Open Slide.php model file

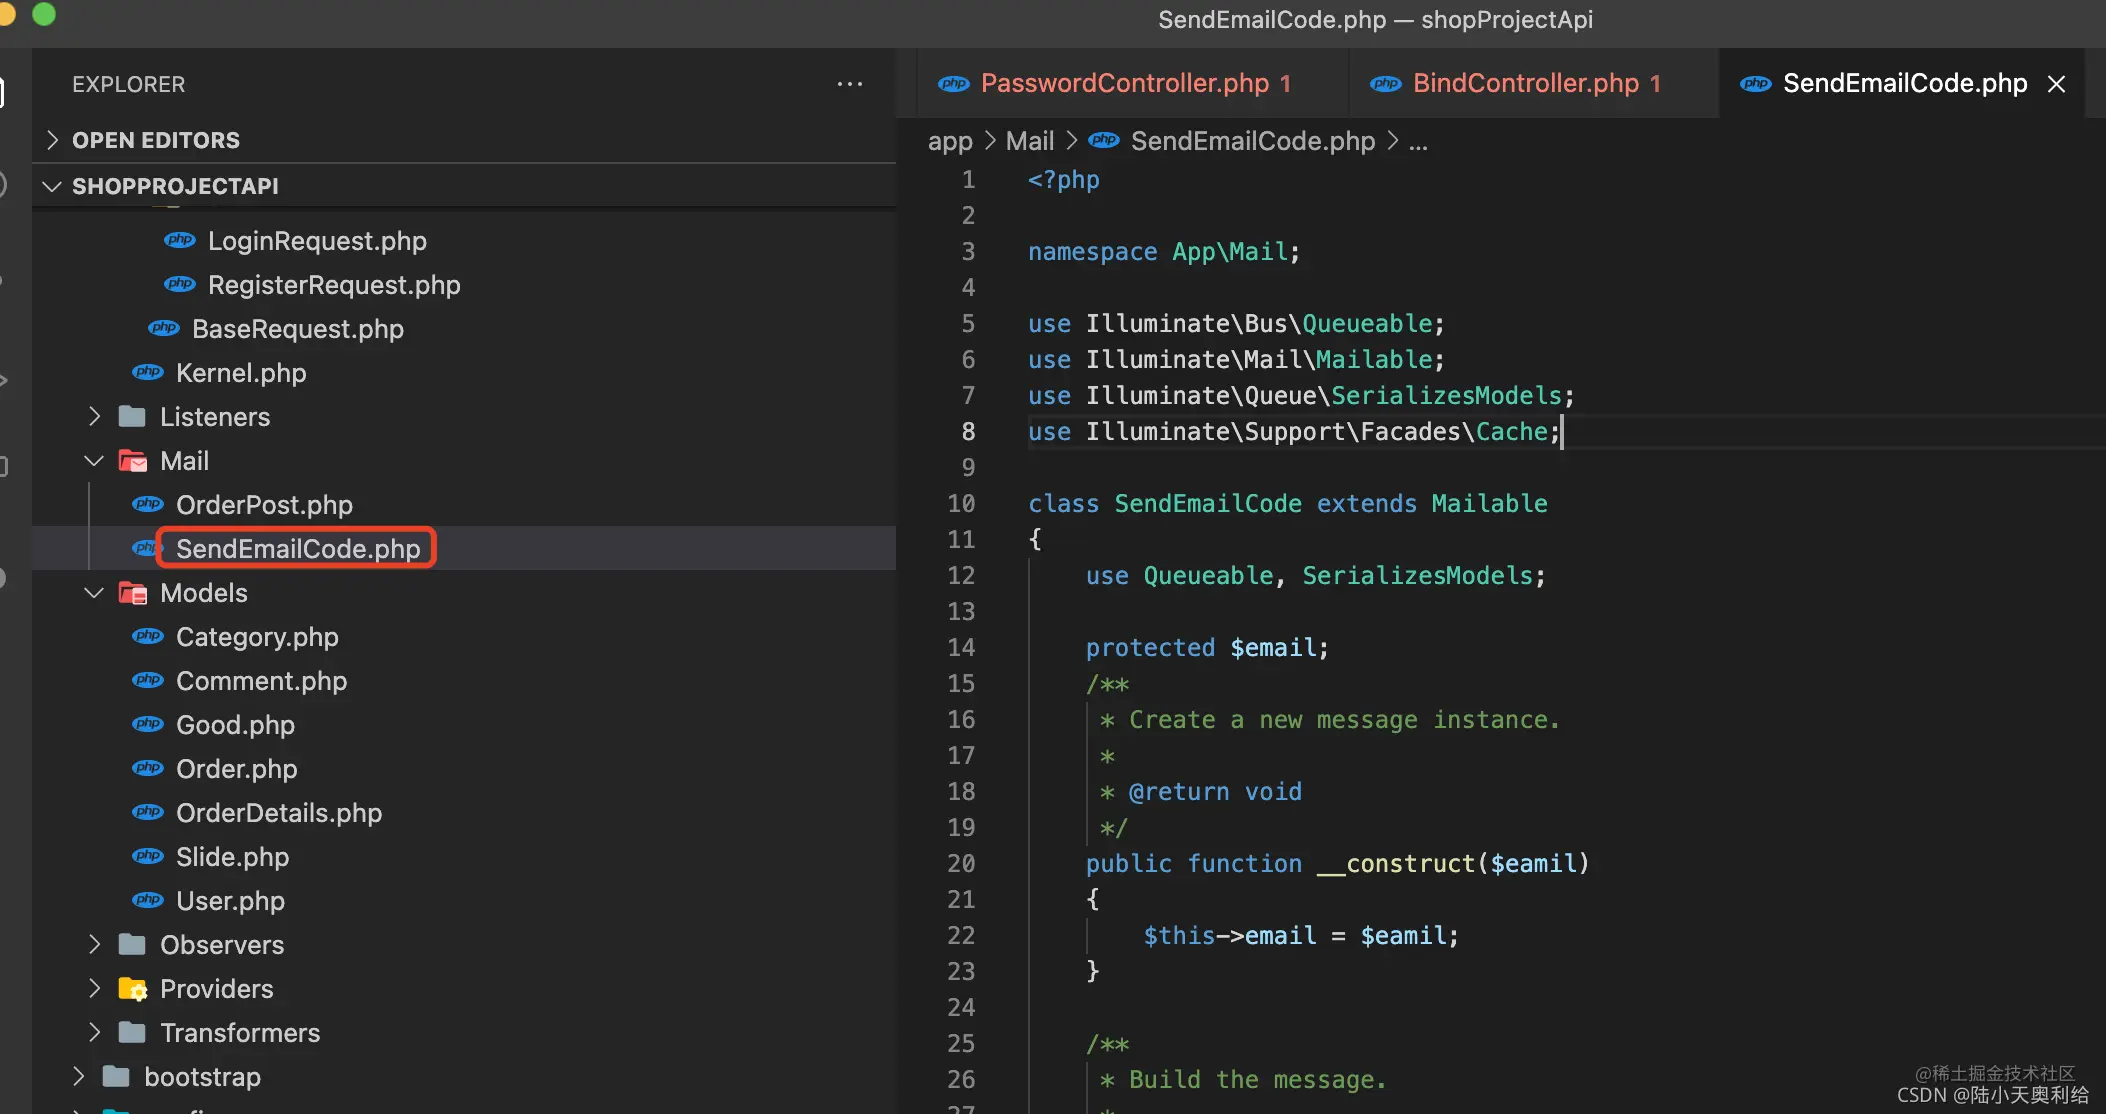232,857
